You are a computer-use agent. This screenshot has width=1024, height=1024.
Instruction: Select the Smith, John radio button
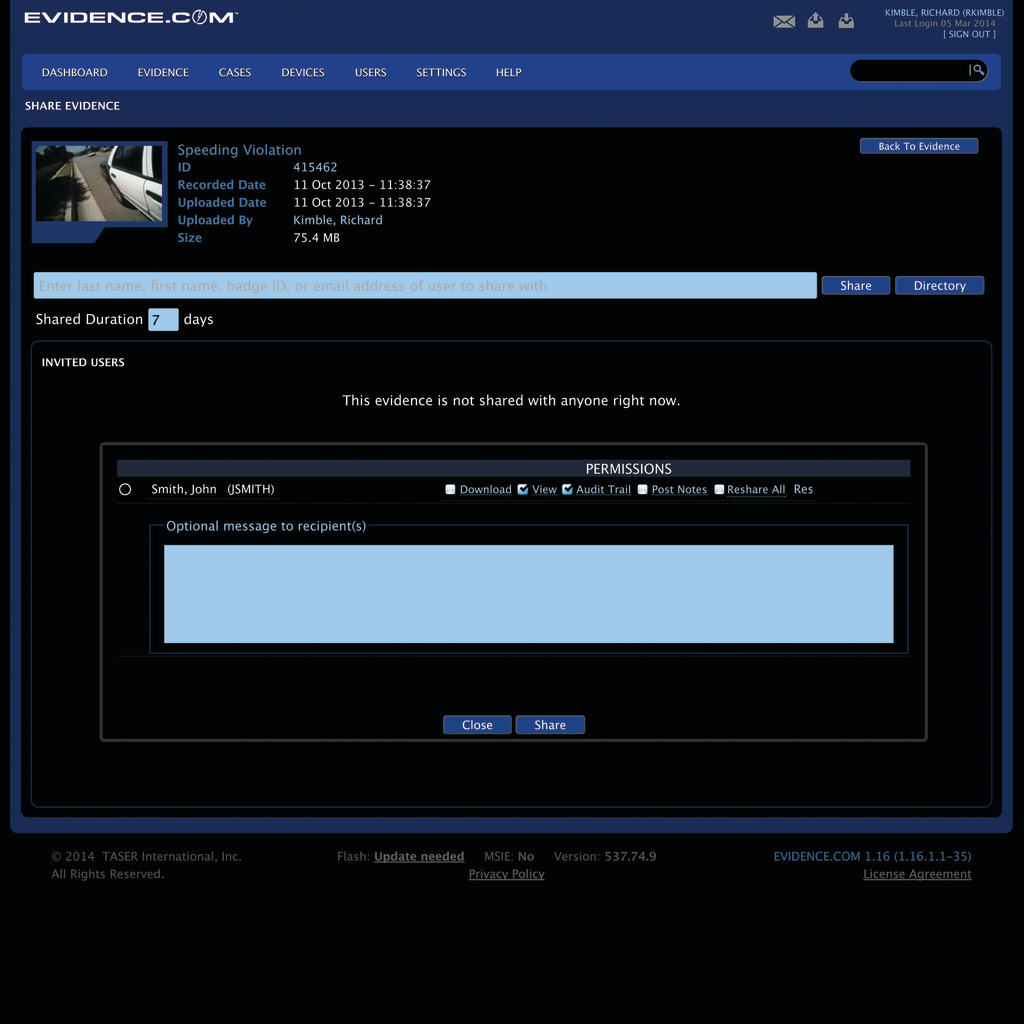coord(125,490)
